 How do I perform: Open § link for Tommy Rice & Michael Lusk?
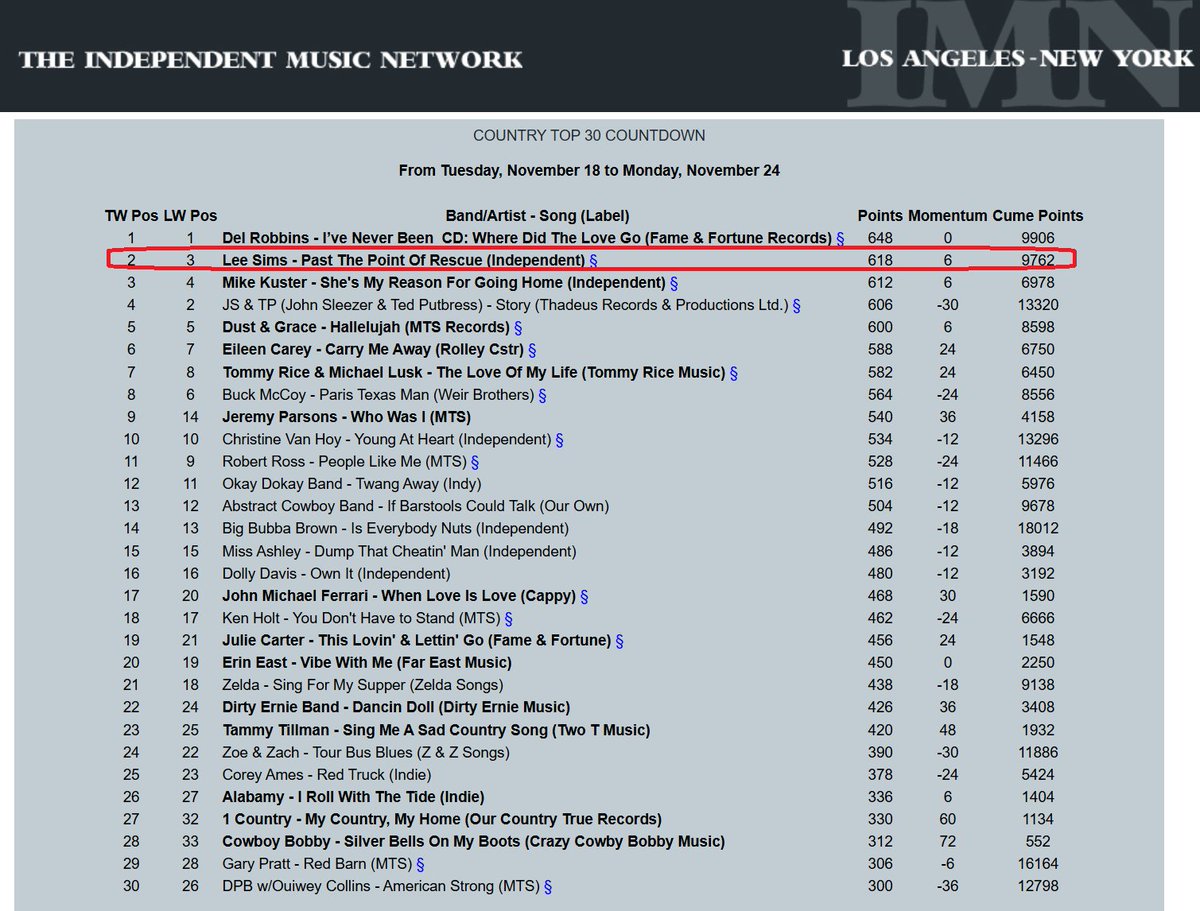pos(733,372)
